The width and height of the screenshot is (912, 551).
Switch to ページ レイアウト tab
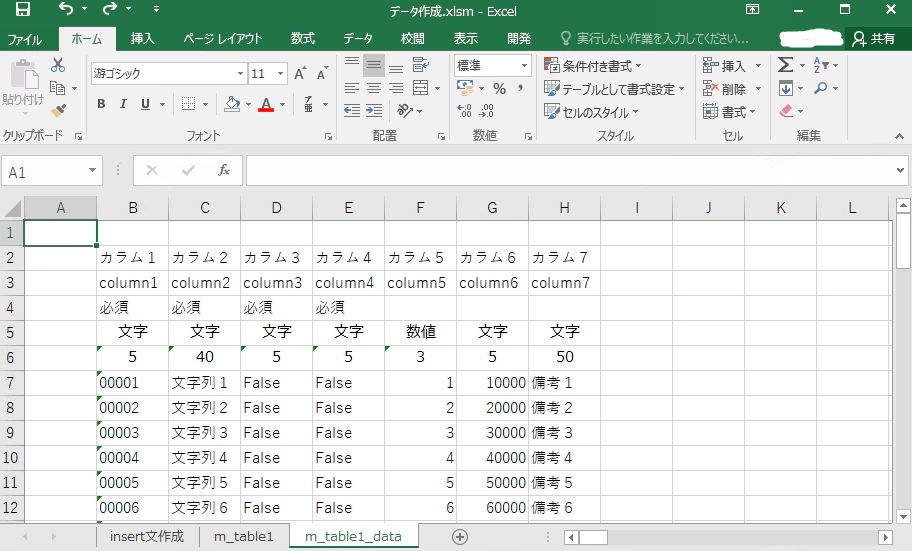point(223,39)
